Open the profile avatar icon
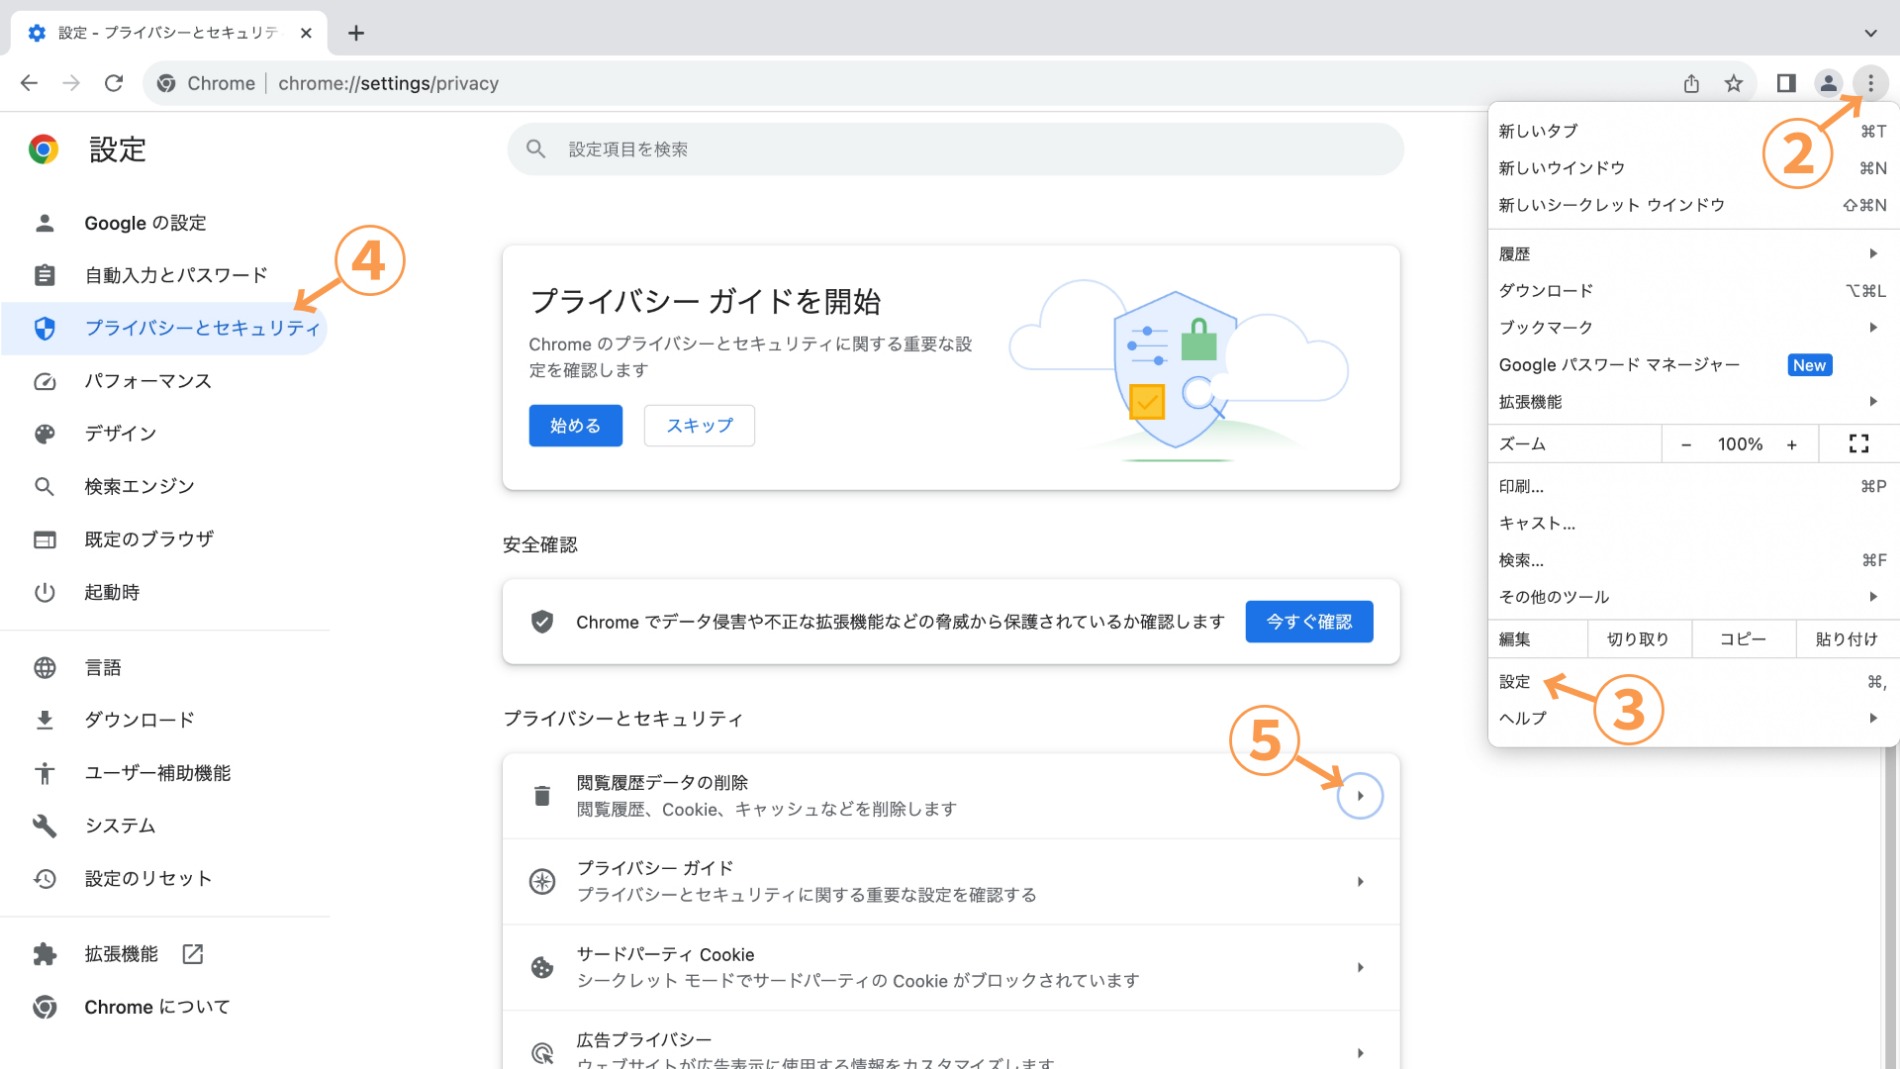The height and width of the screenshot is (1069, 1900). tap(1828, 83)
